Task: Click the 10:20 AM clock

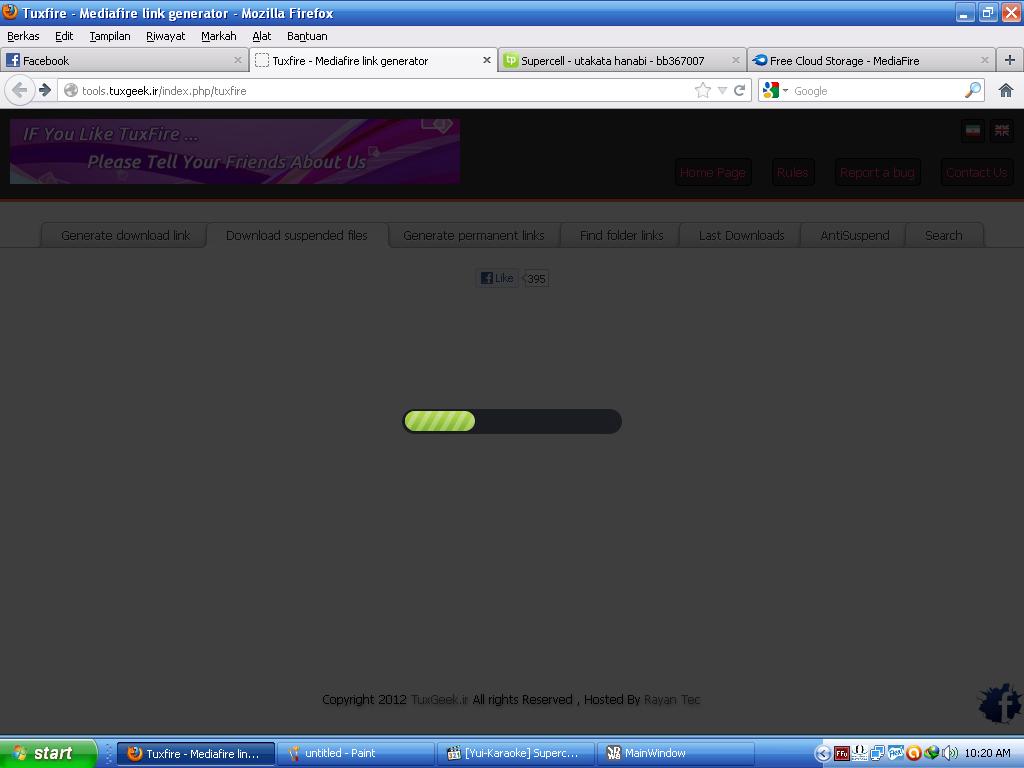Action: coord(987,753)
